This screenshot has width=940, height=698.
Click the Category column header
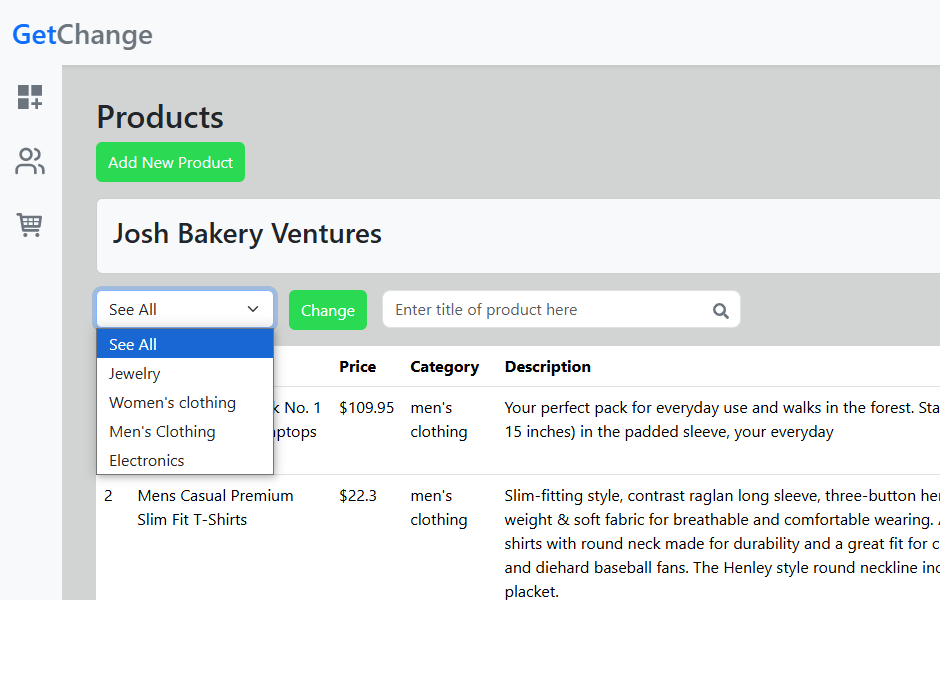(x=444, y=366)
